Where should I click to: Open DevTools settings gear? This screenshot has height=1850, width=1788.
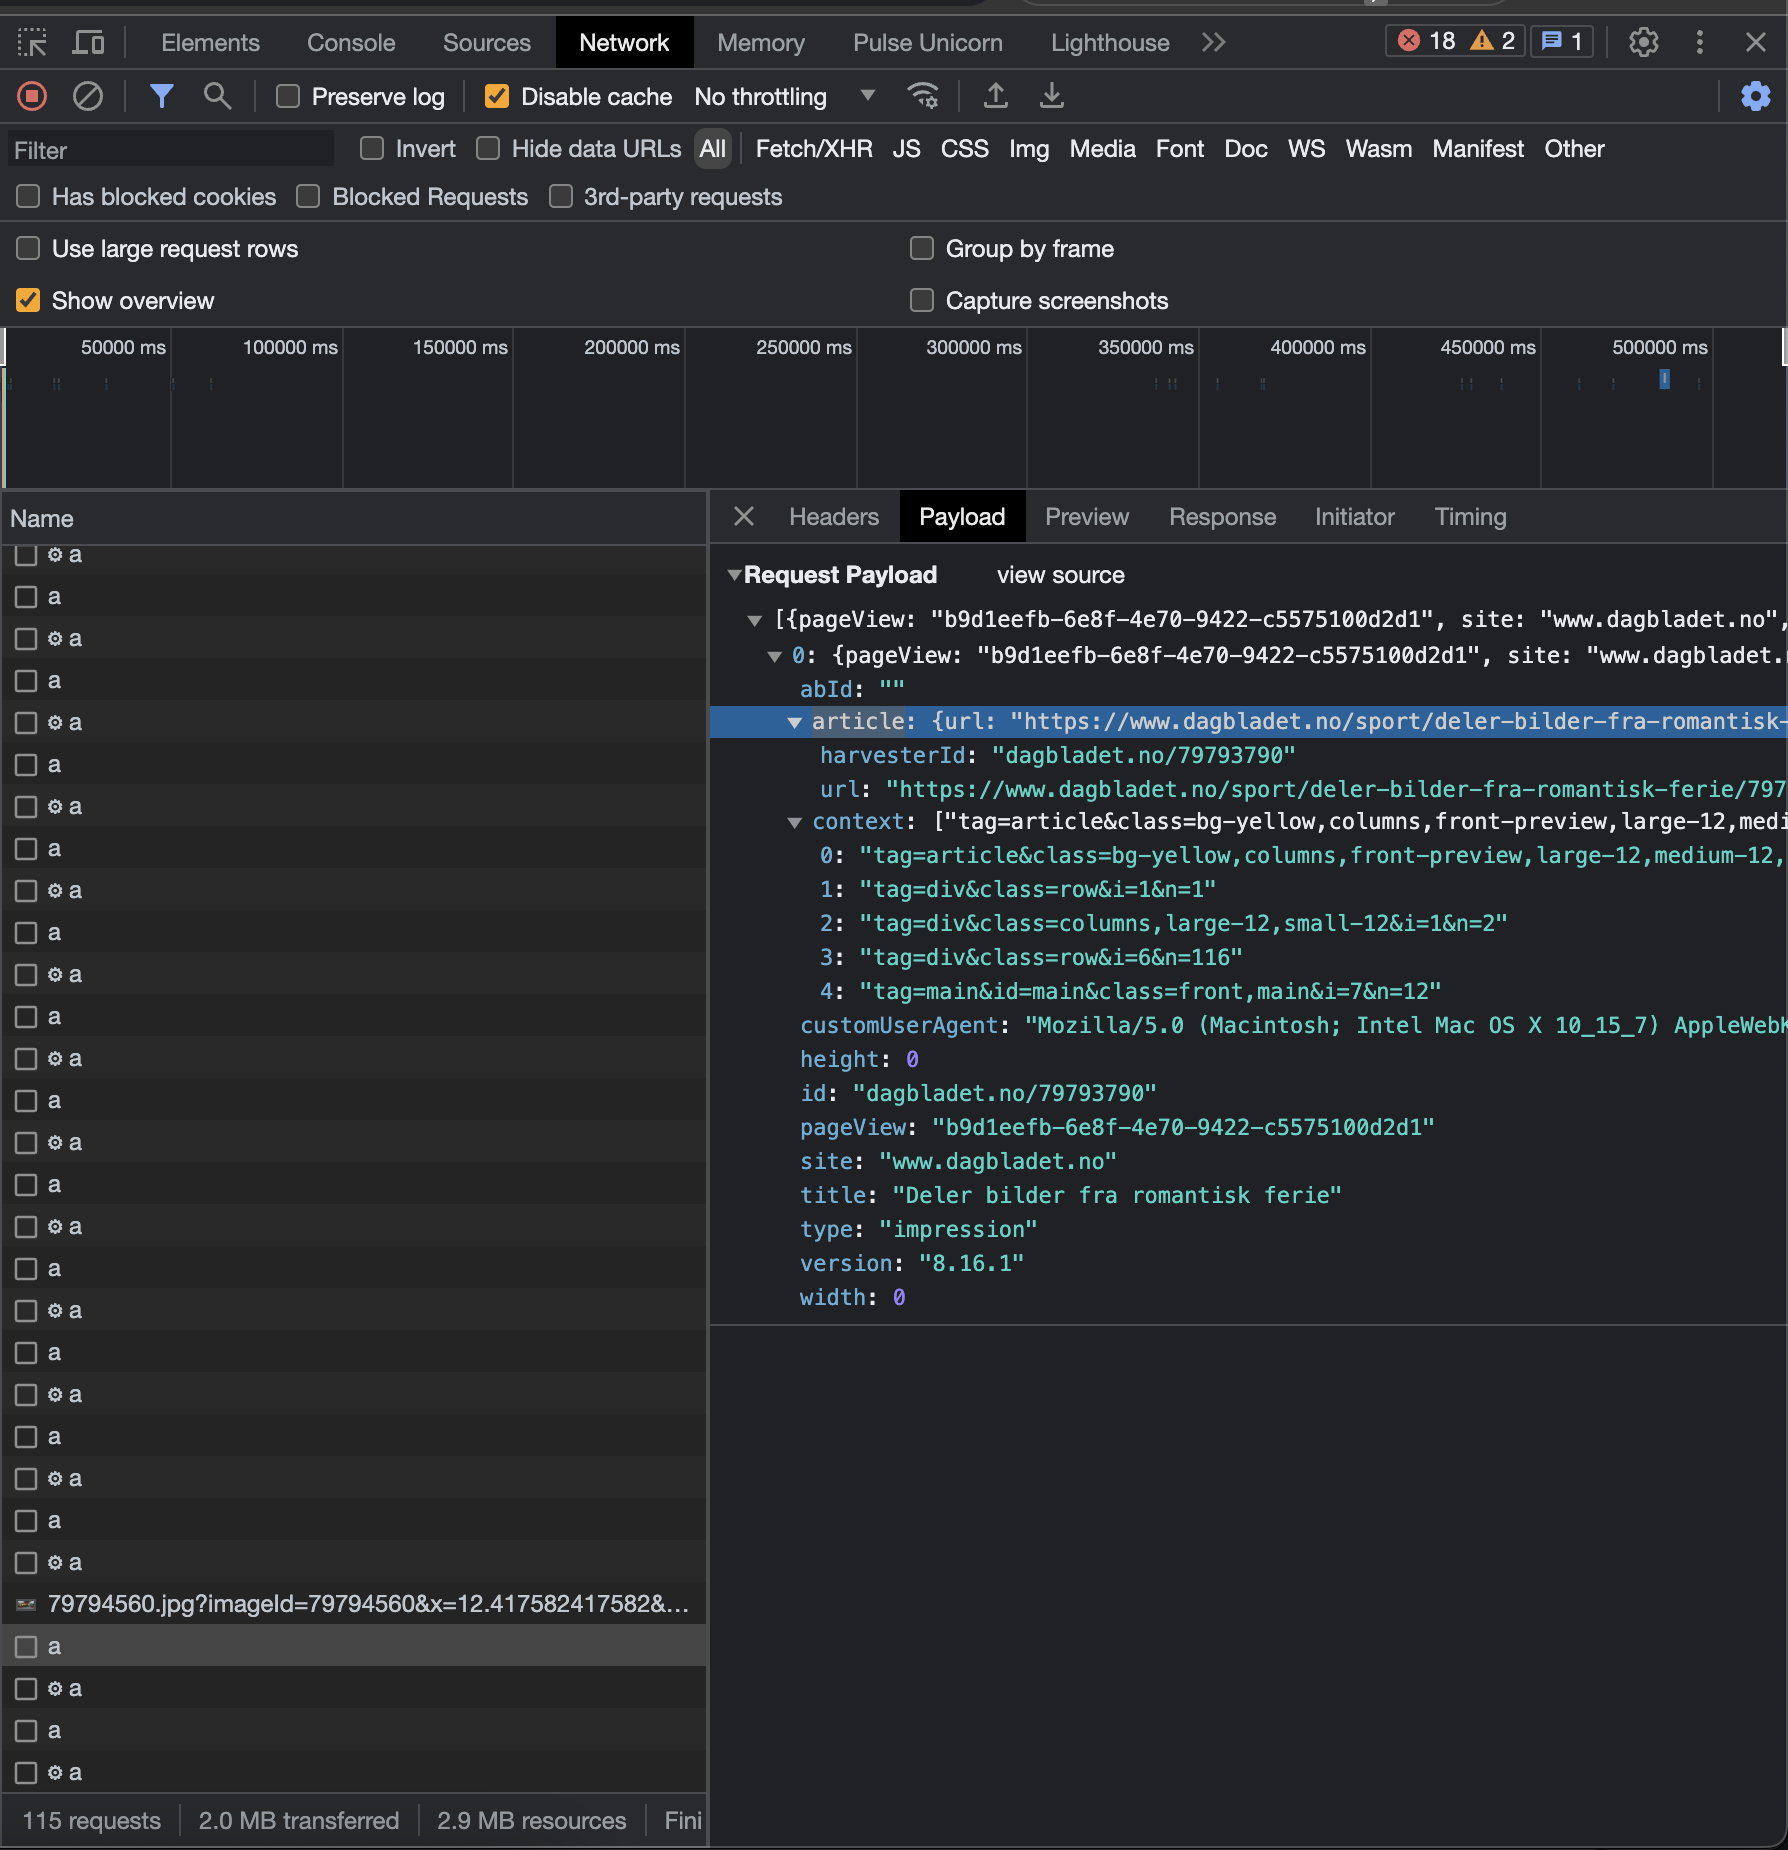tap(1643, 42)
